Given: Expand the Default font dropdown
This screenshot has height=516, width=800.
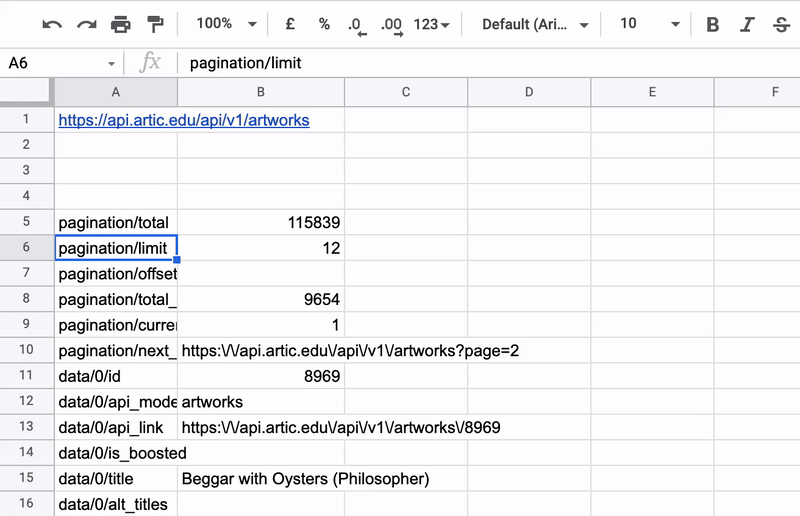Looking at the screenshot, I should pos(534,24).
